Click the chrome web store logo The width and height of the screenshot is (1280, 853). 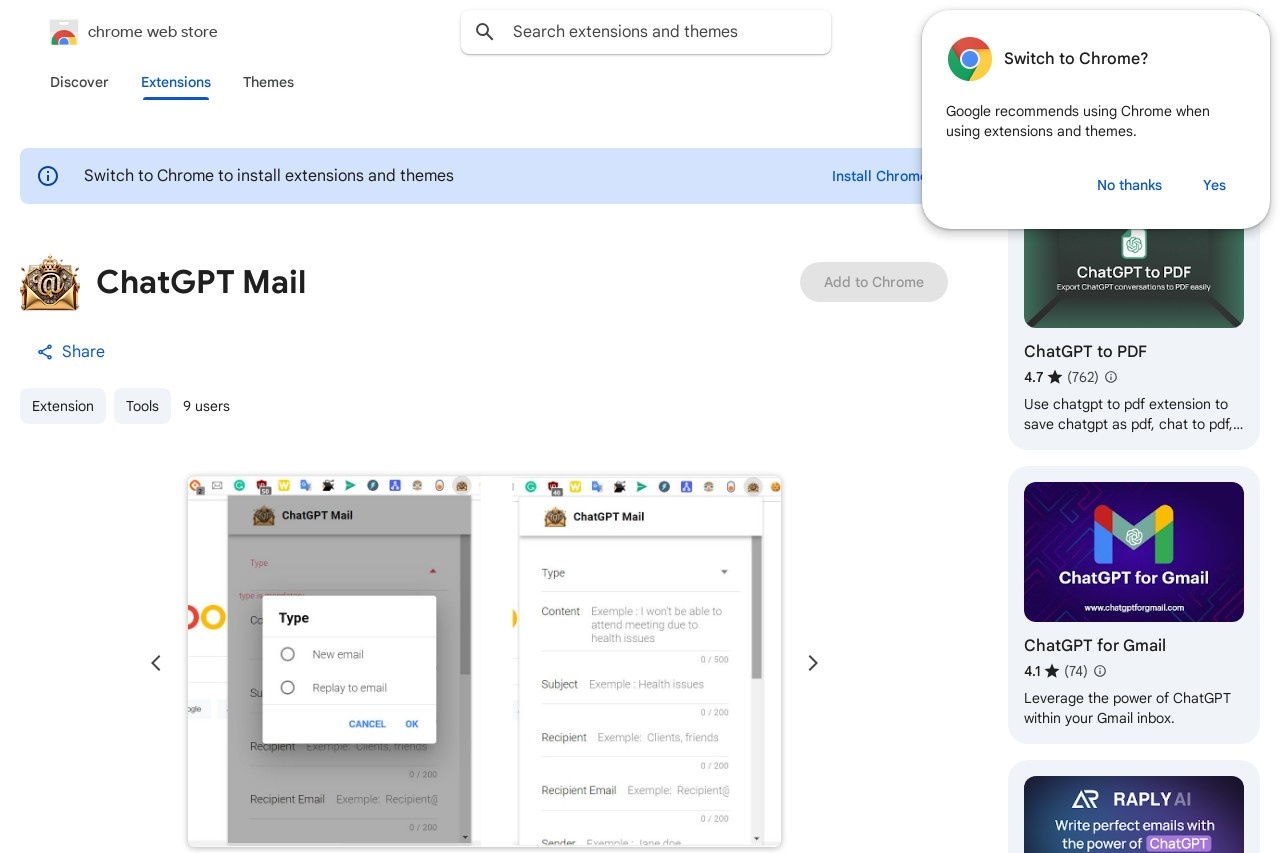[64, 32]
